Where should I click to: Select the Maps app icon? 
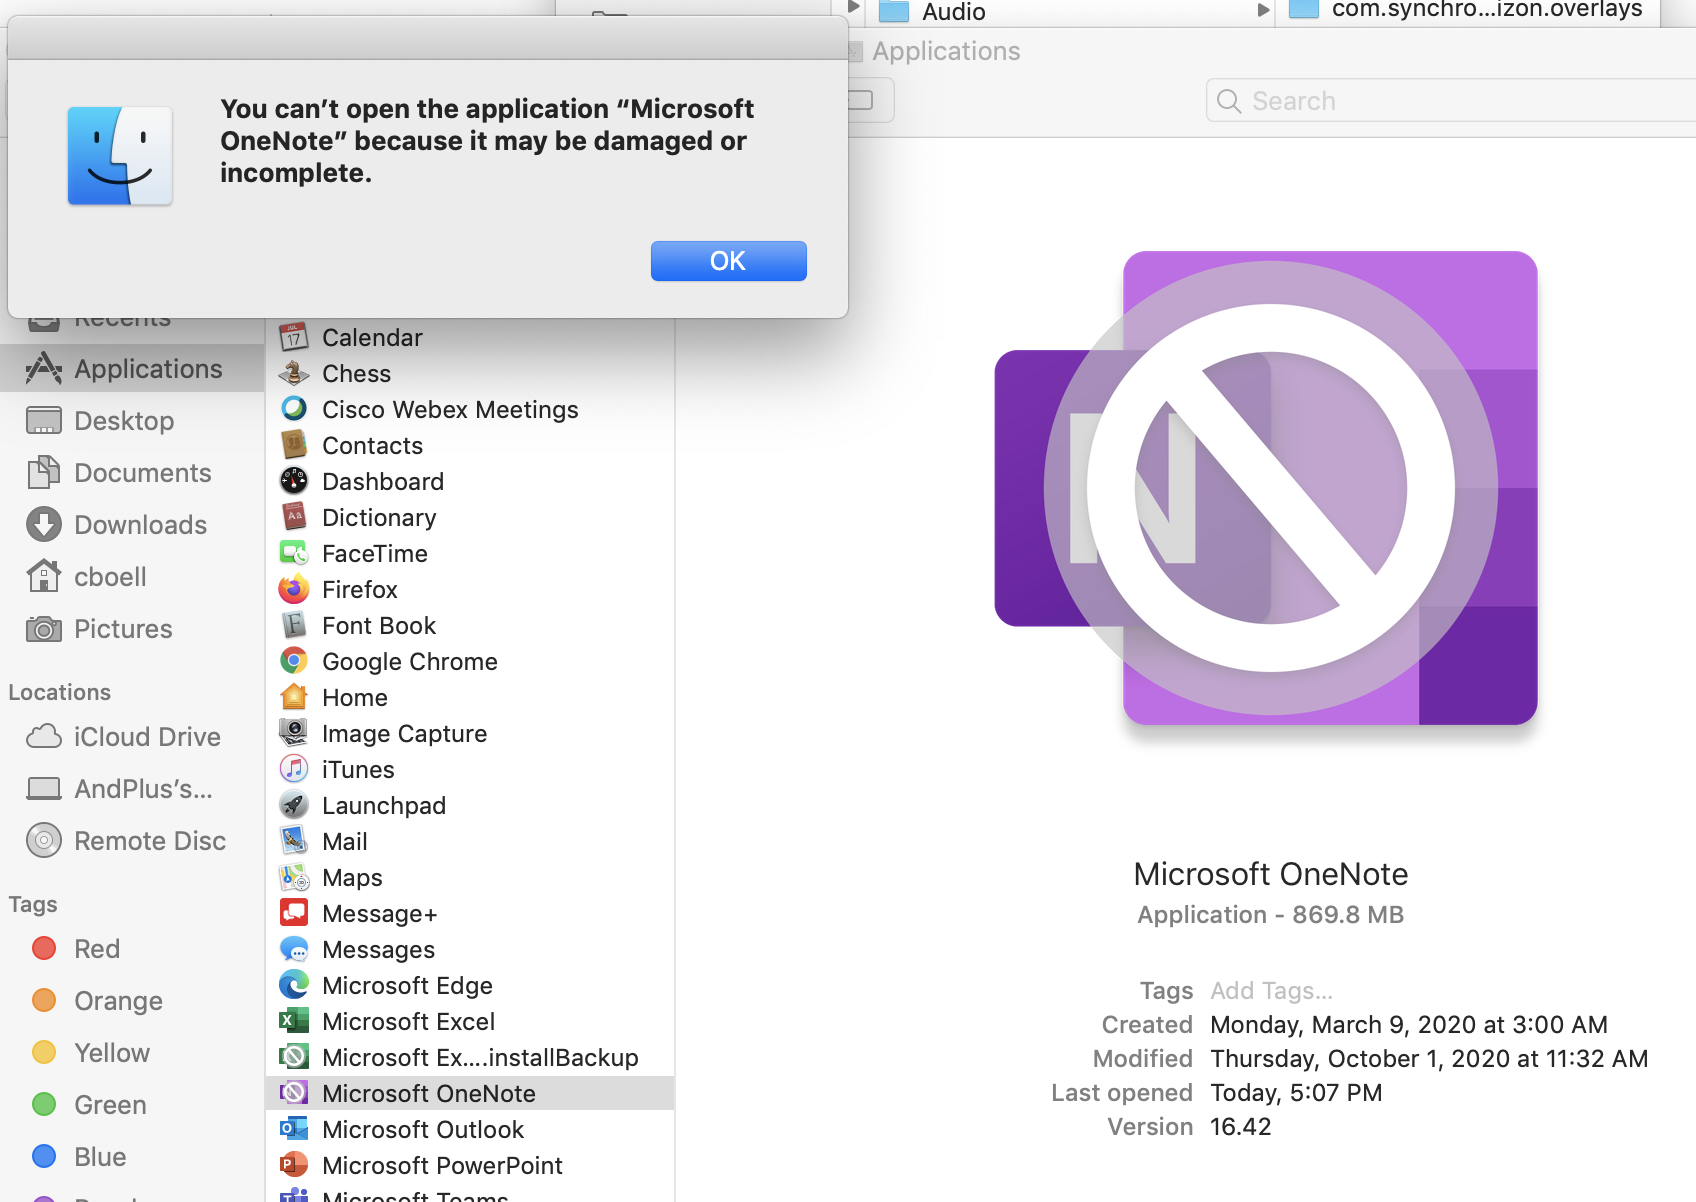(x=293, y=877)
